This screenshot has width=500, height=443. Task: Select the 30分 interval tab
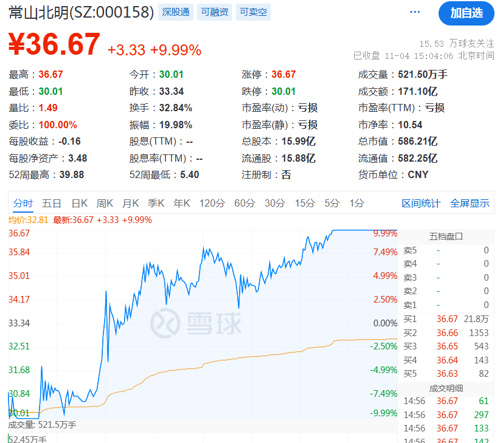[x=275, y=203]
